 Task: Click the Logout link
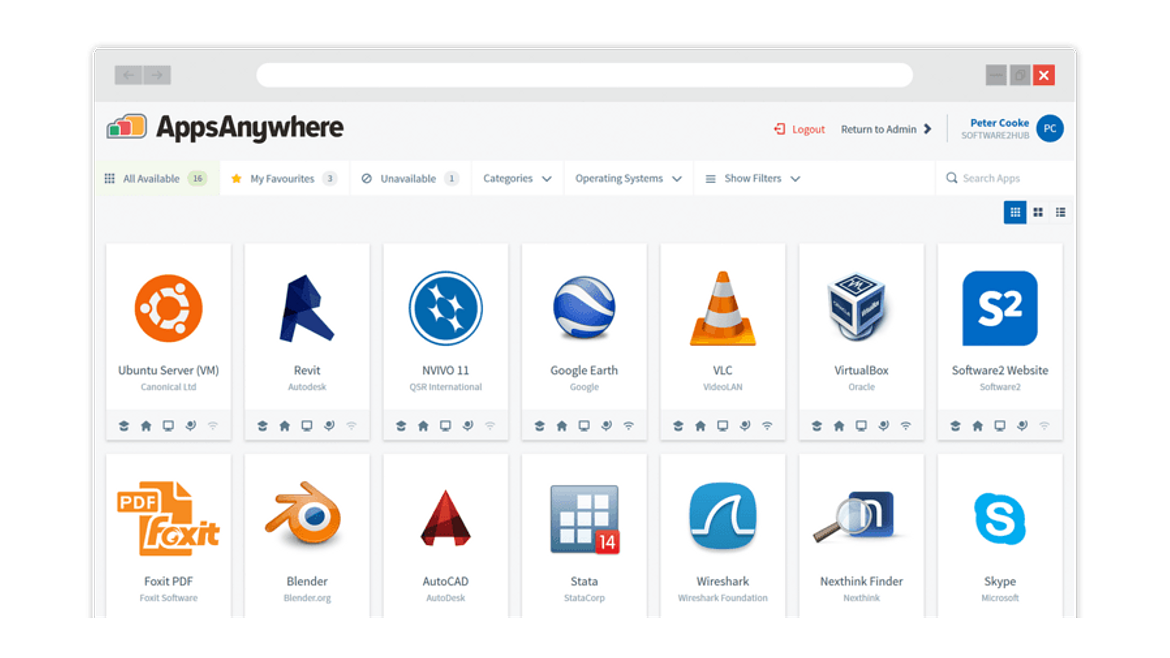click(x=799, y=129)
